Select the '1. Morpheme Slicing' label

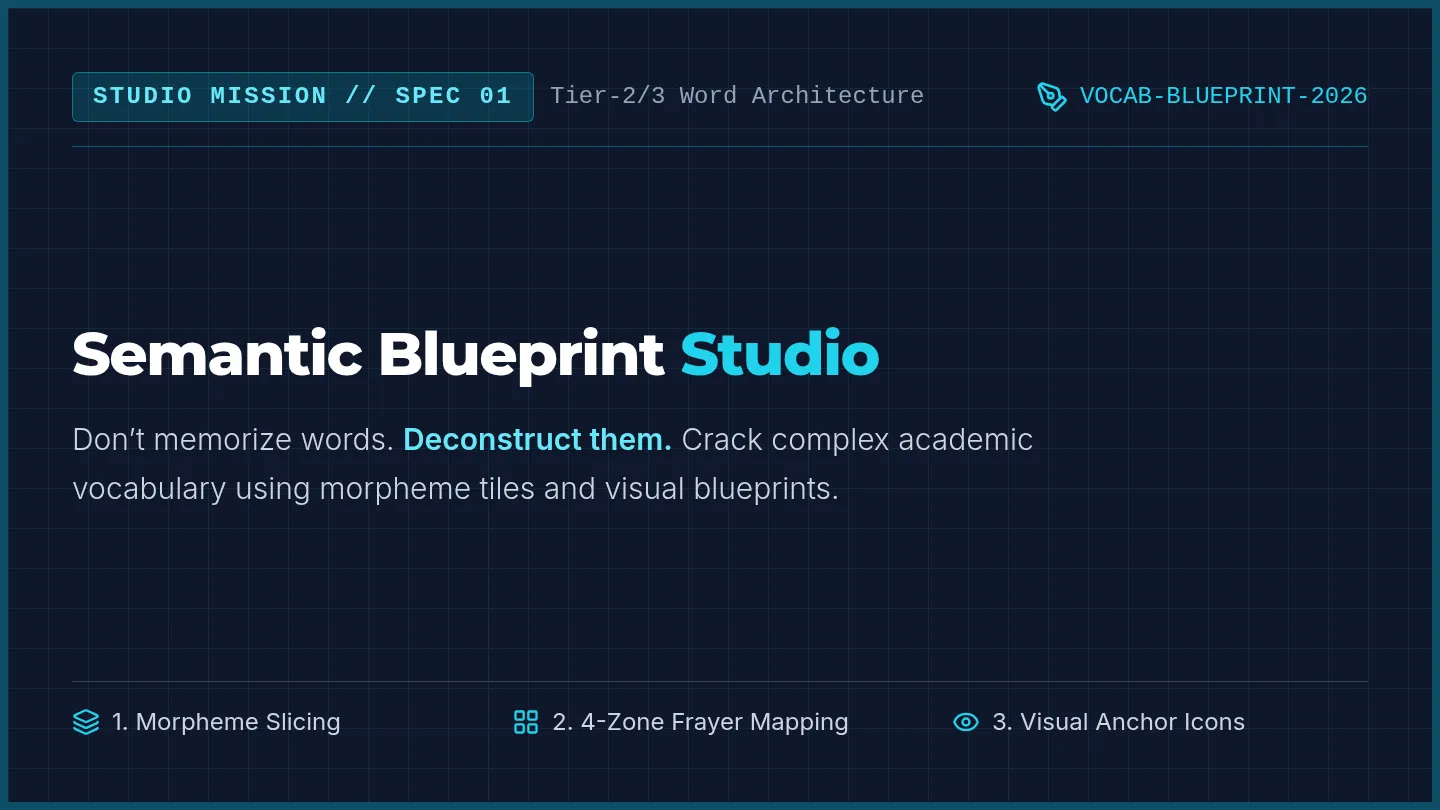tap(226, 722)
